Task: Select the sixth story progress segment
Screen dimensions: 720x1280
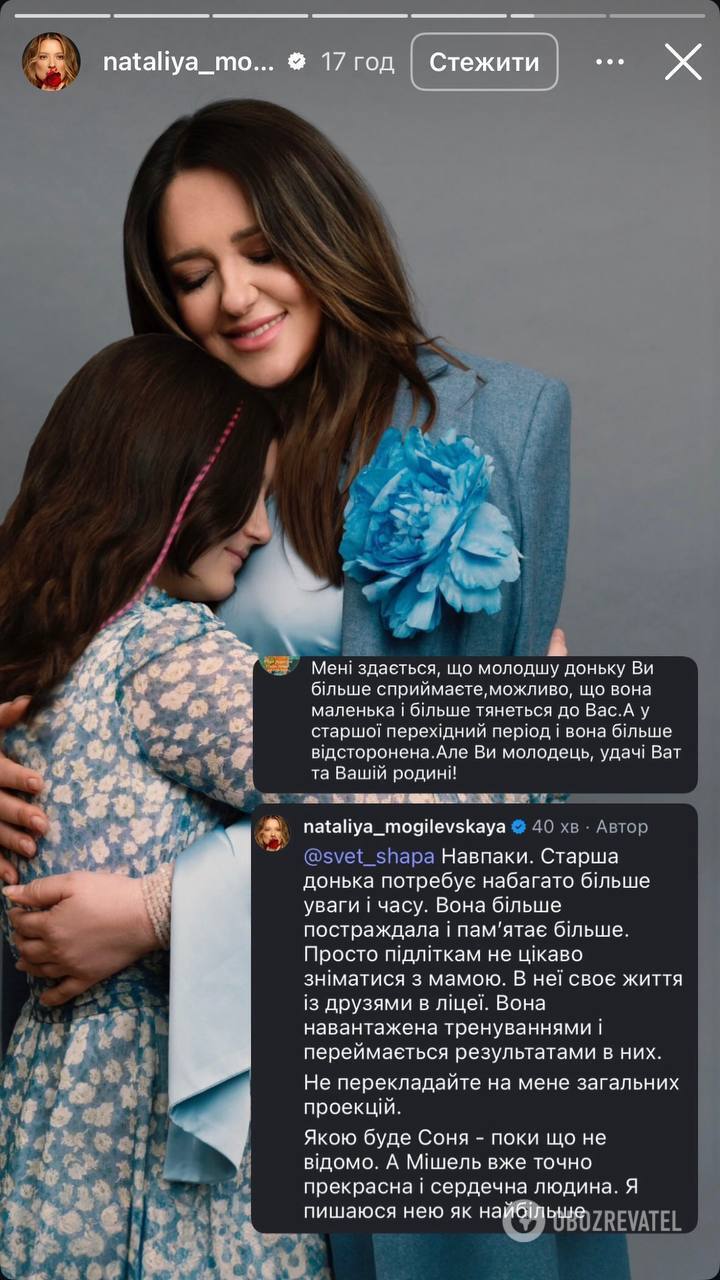Action: coord(557,15)
